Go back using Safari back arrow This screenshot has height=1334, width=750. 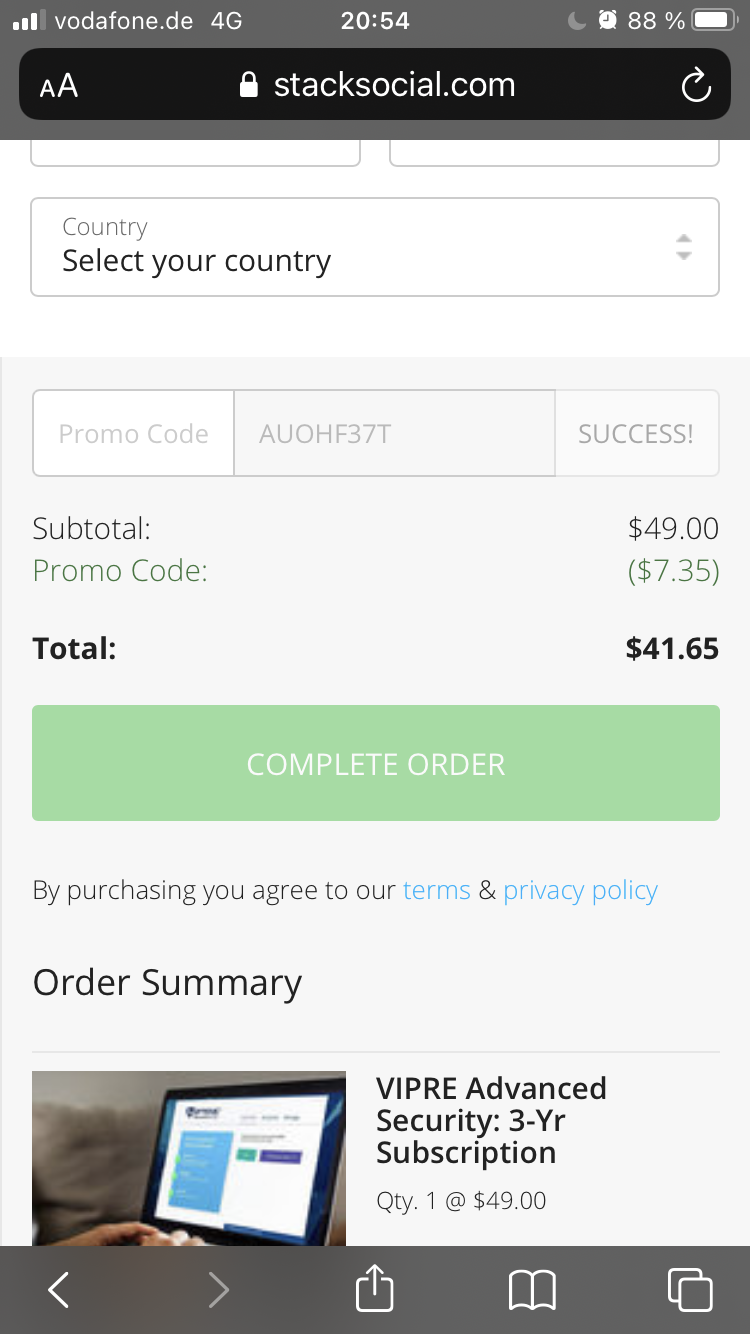[59, 1290]
